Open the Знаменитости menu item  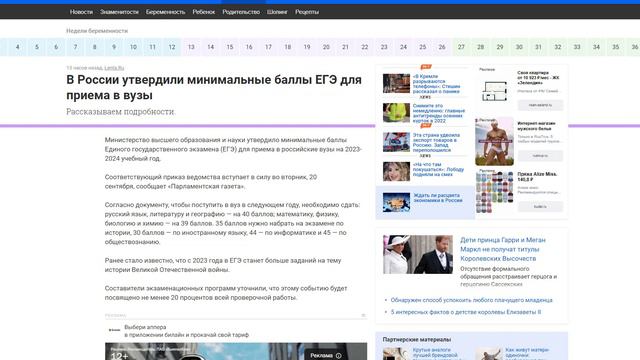click(119, 12)
